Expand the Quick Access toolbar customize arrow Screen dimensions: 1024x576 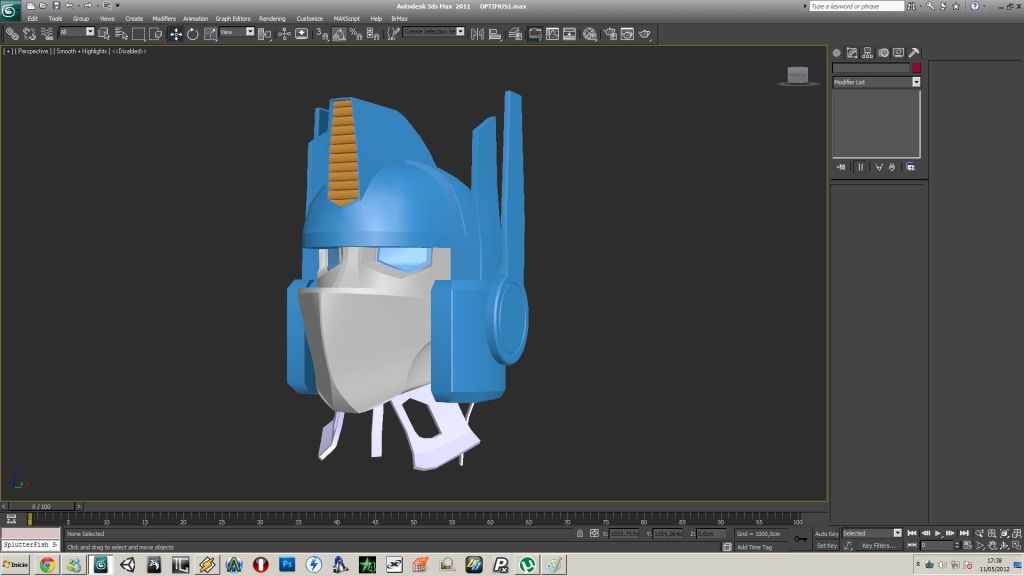coord(118,6)
